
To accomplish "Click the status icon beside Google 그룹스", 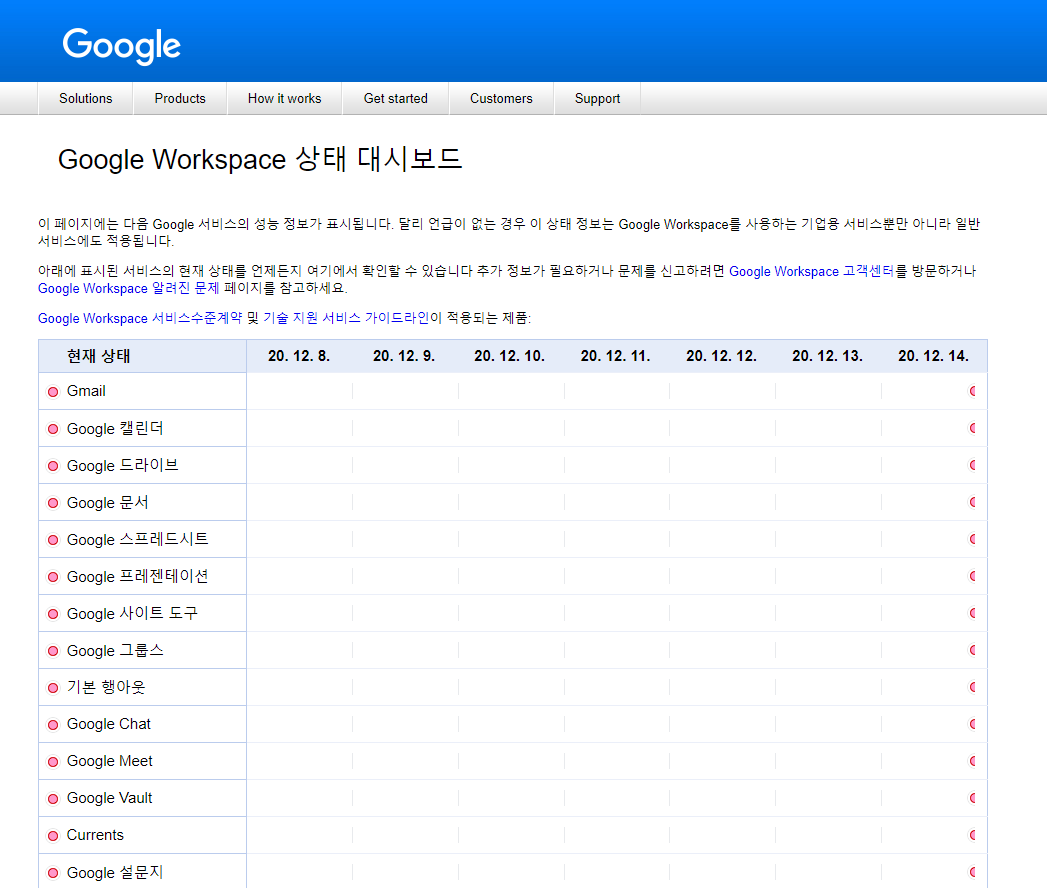I will [x=53, y=651].
